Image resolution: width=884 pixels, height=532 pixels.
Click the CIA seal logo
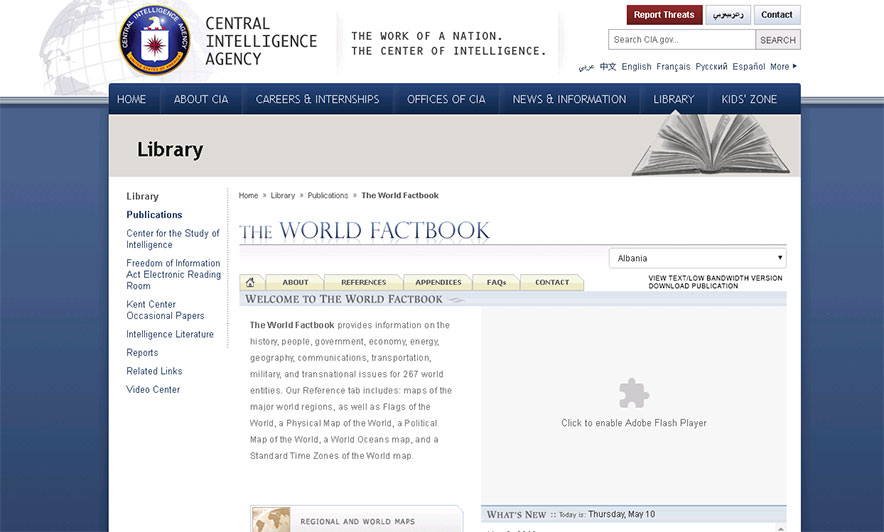(154, 41)
